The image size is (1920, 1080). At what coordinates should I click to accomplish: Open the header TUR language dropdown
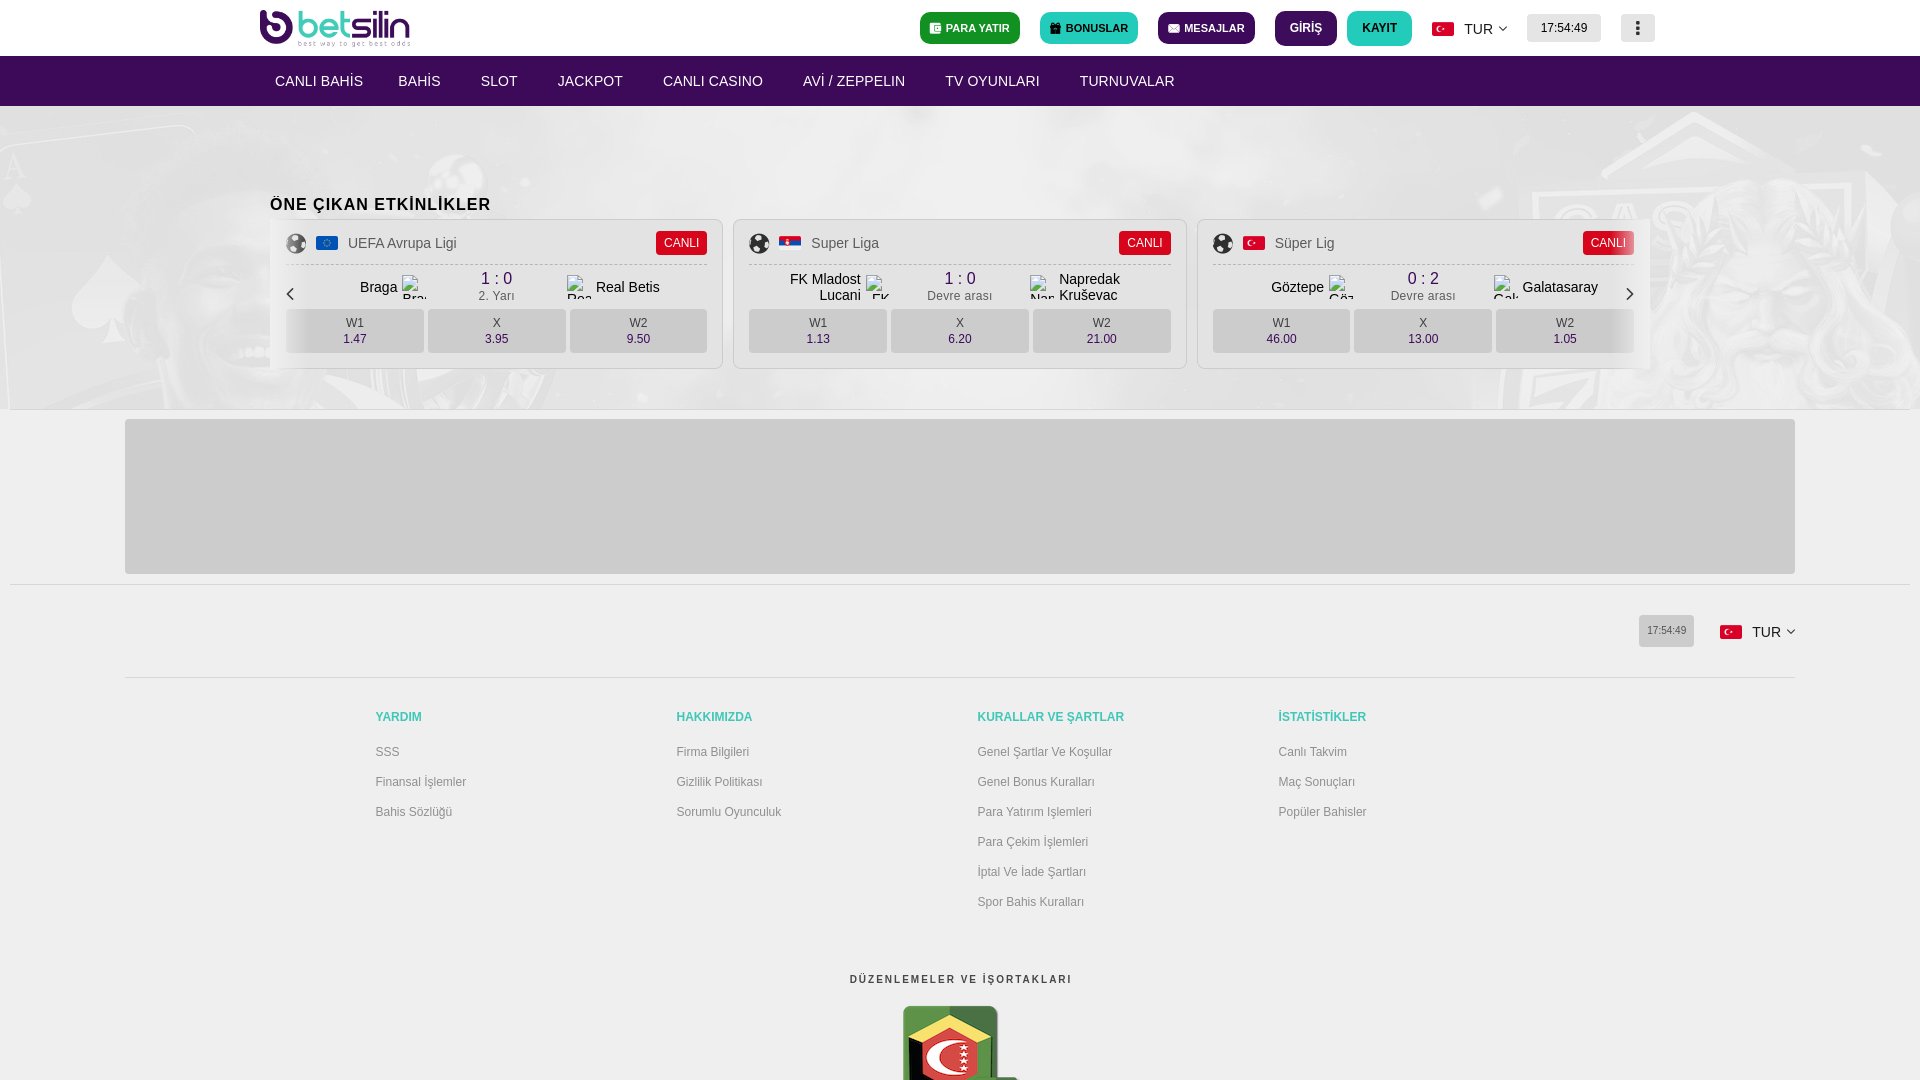pyautogui.click(x=1469, y=29)
